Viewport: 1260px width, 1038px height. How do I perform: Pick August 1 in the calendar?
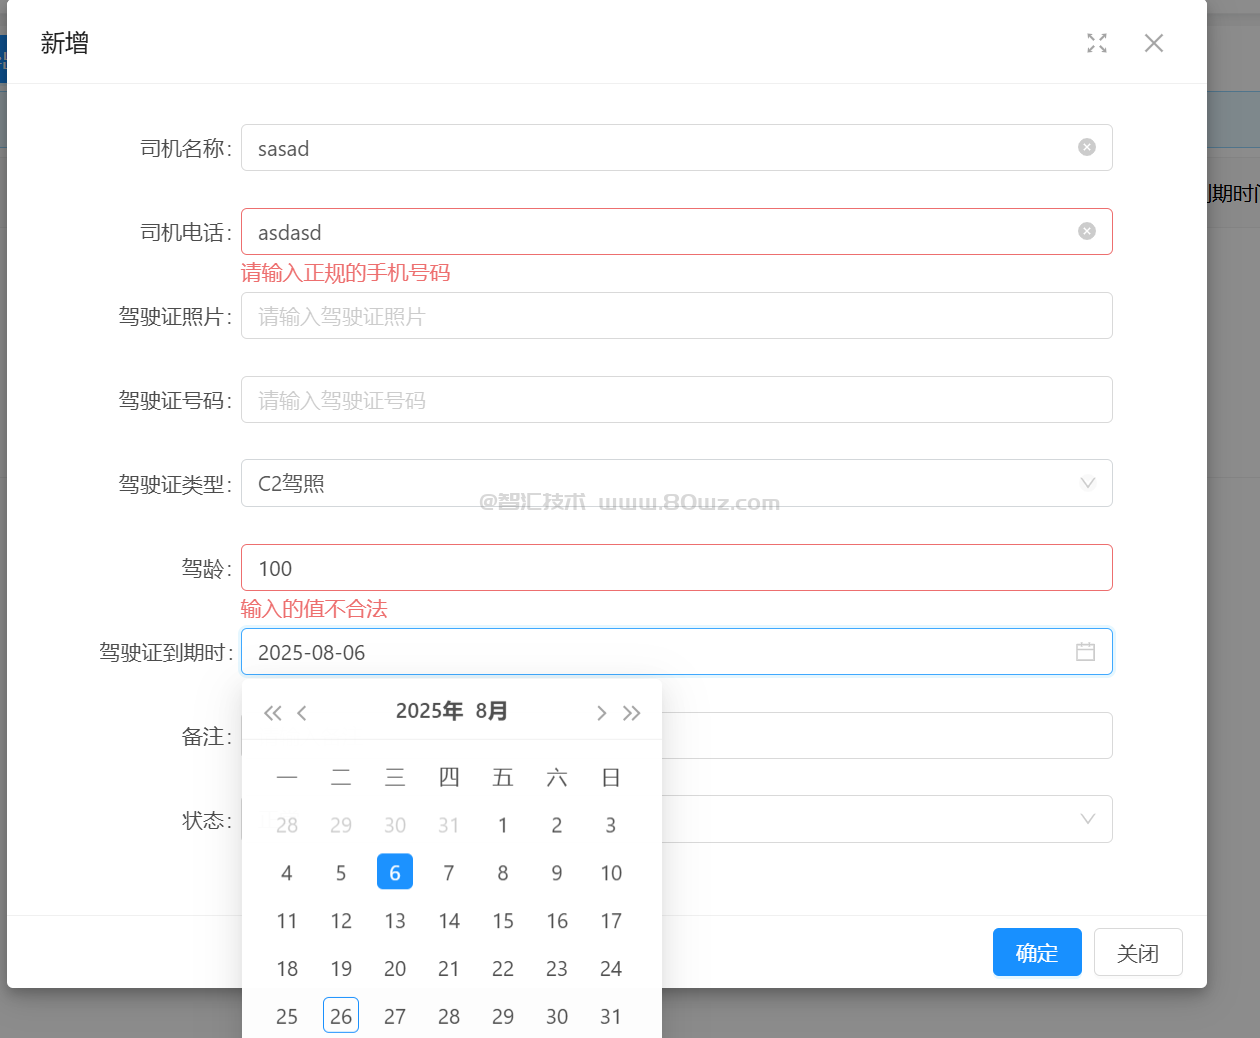[503, 825]
